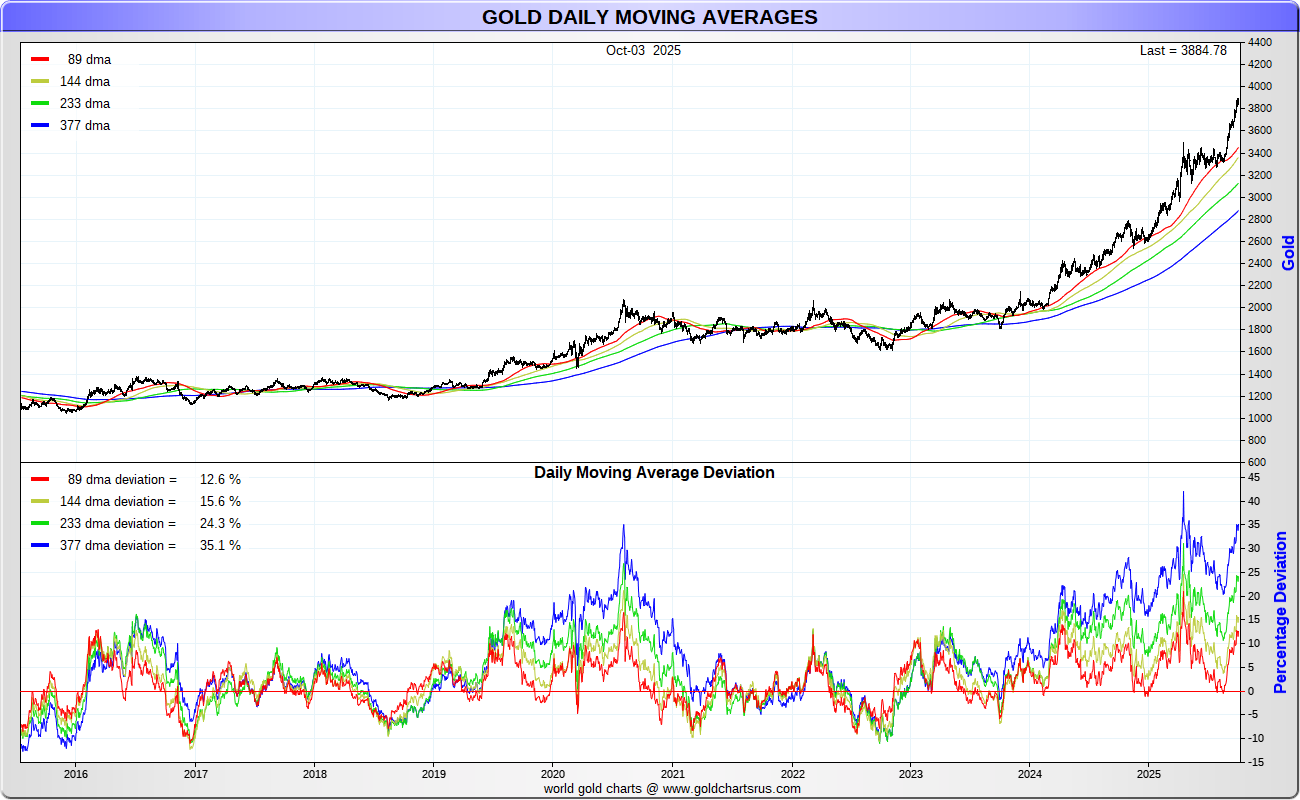Click the 15.6 % deviation value

[x=220, y=502]
